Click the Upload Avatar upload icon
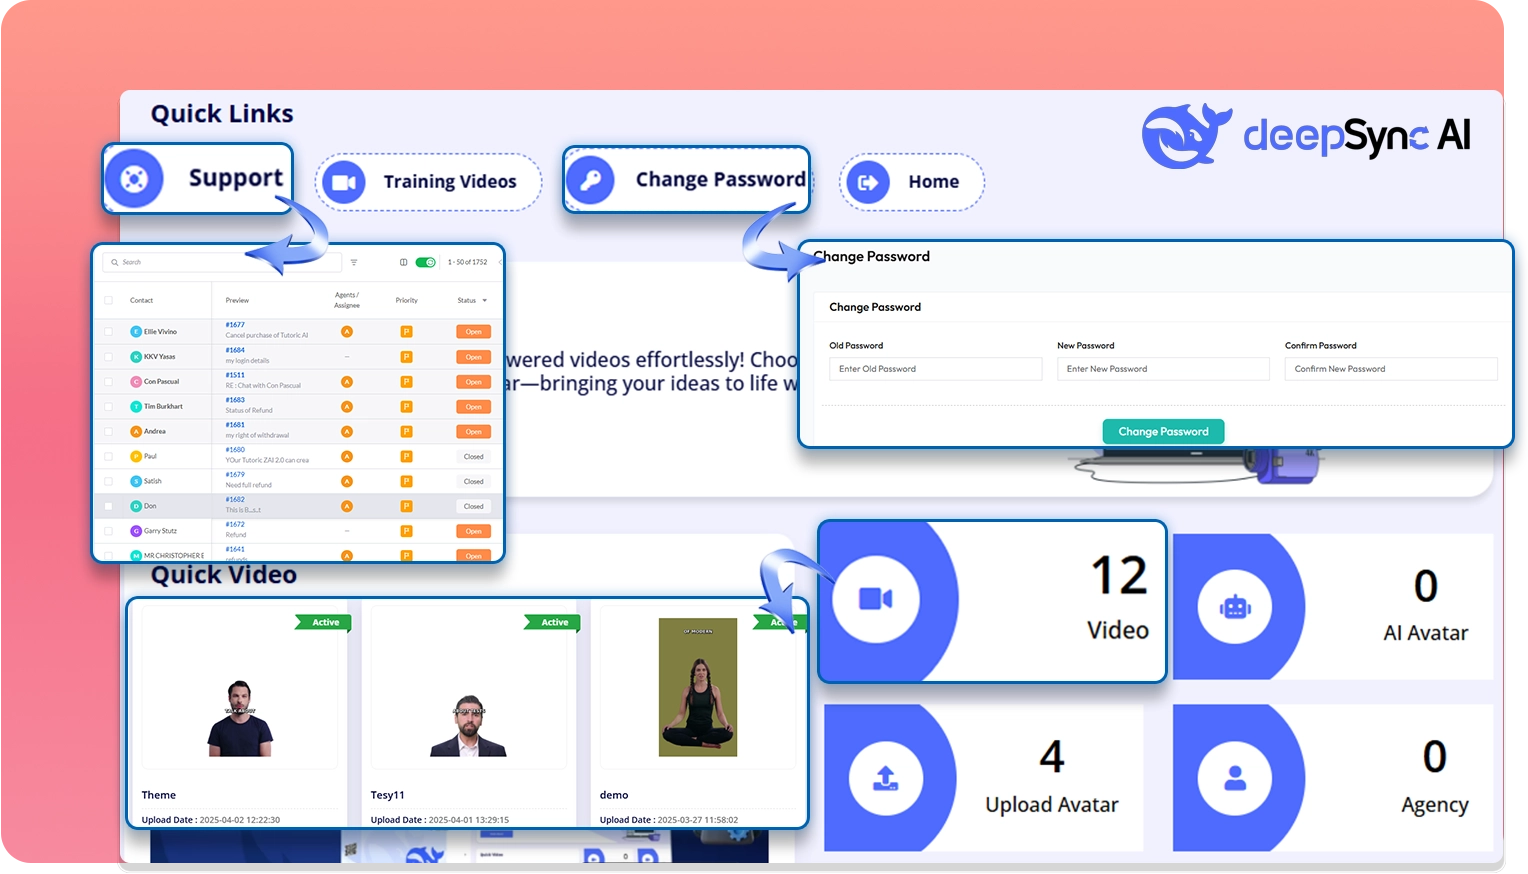This screenshot has height=874, width=1528. pos(886,778)
